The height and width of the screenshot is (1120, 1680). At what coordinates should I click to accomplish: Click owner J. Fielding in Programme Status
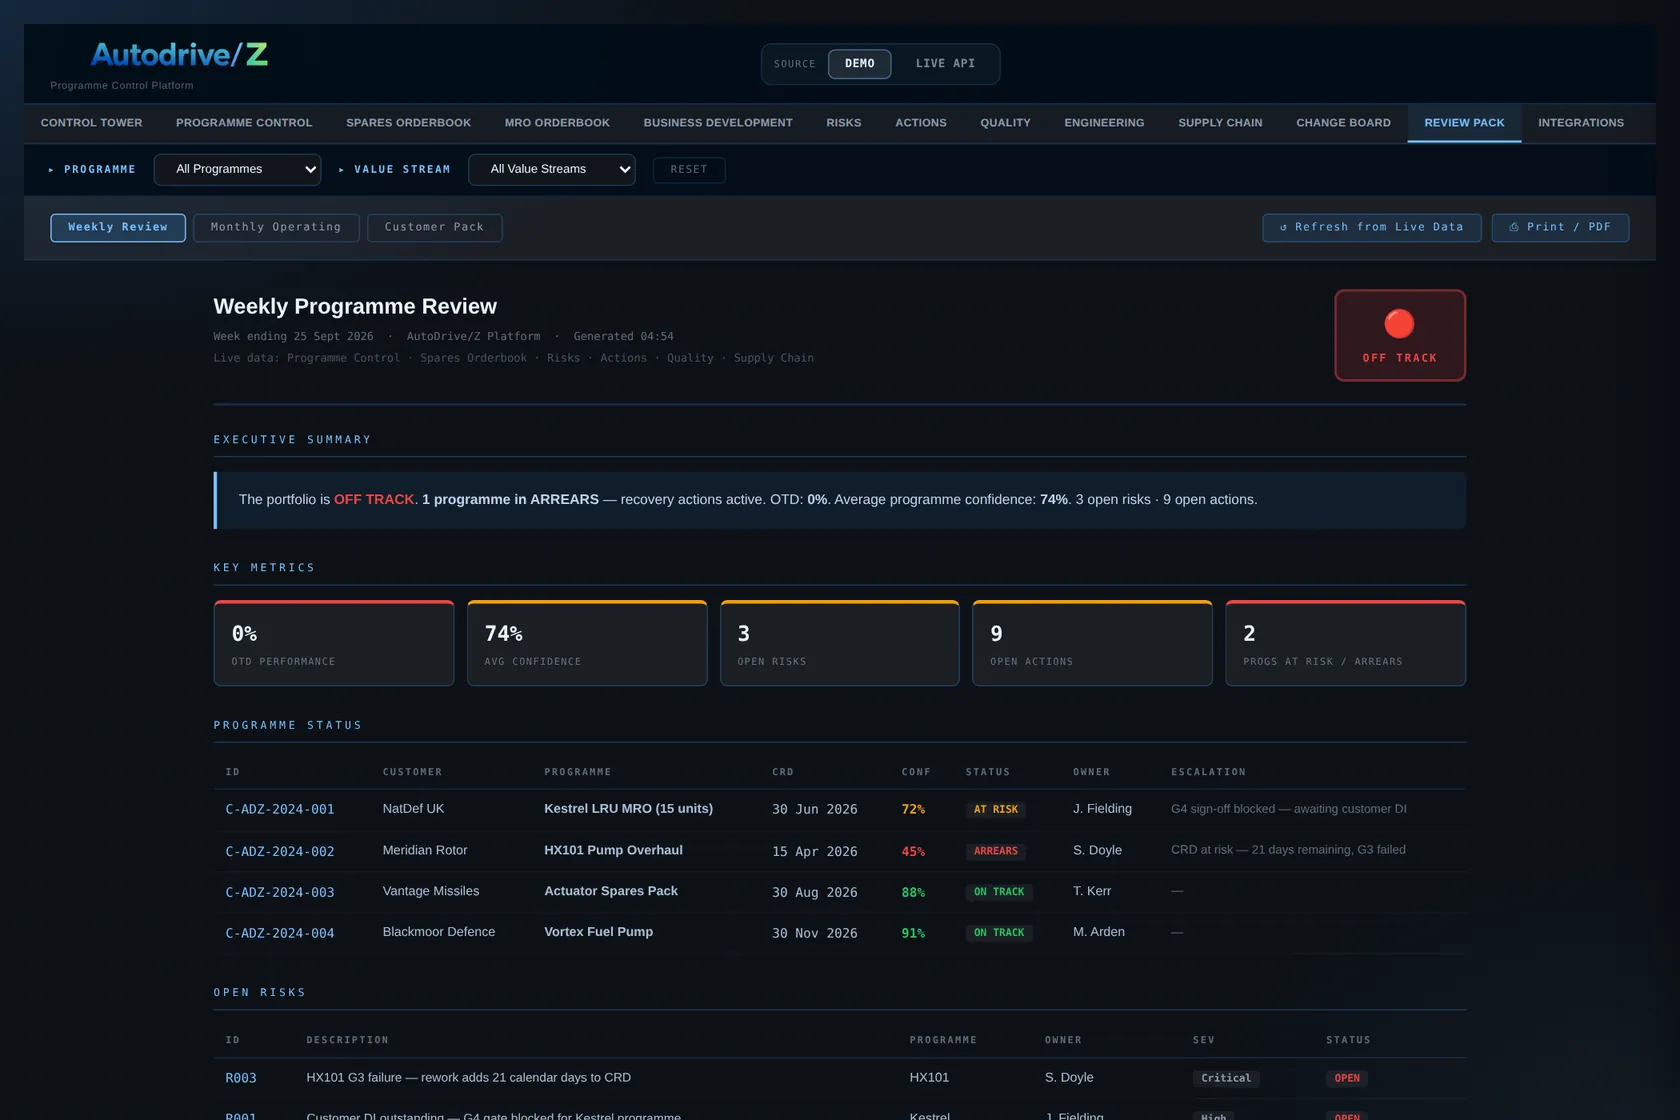(x=1102, y=808)
